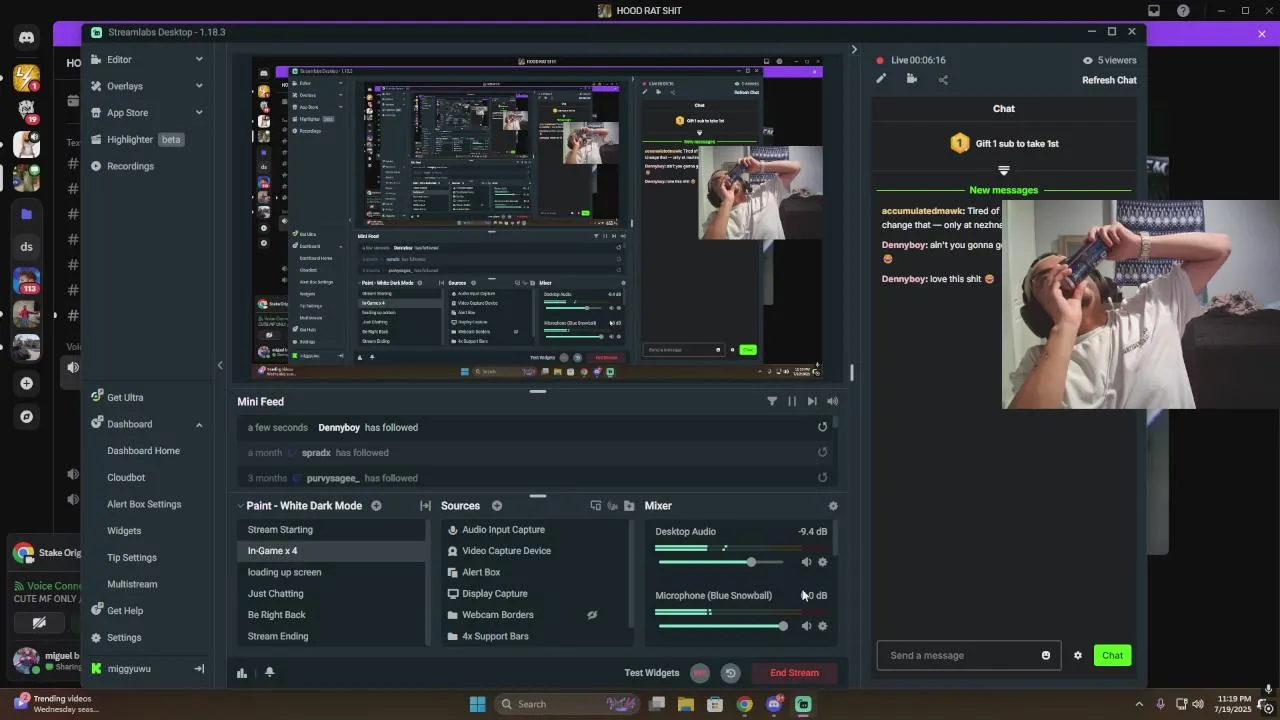Viewport: 1280px width, 720px height.
Task: Select the loading up screen scene
Action: pos(331,572)
